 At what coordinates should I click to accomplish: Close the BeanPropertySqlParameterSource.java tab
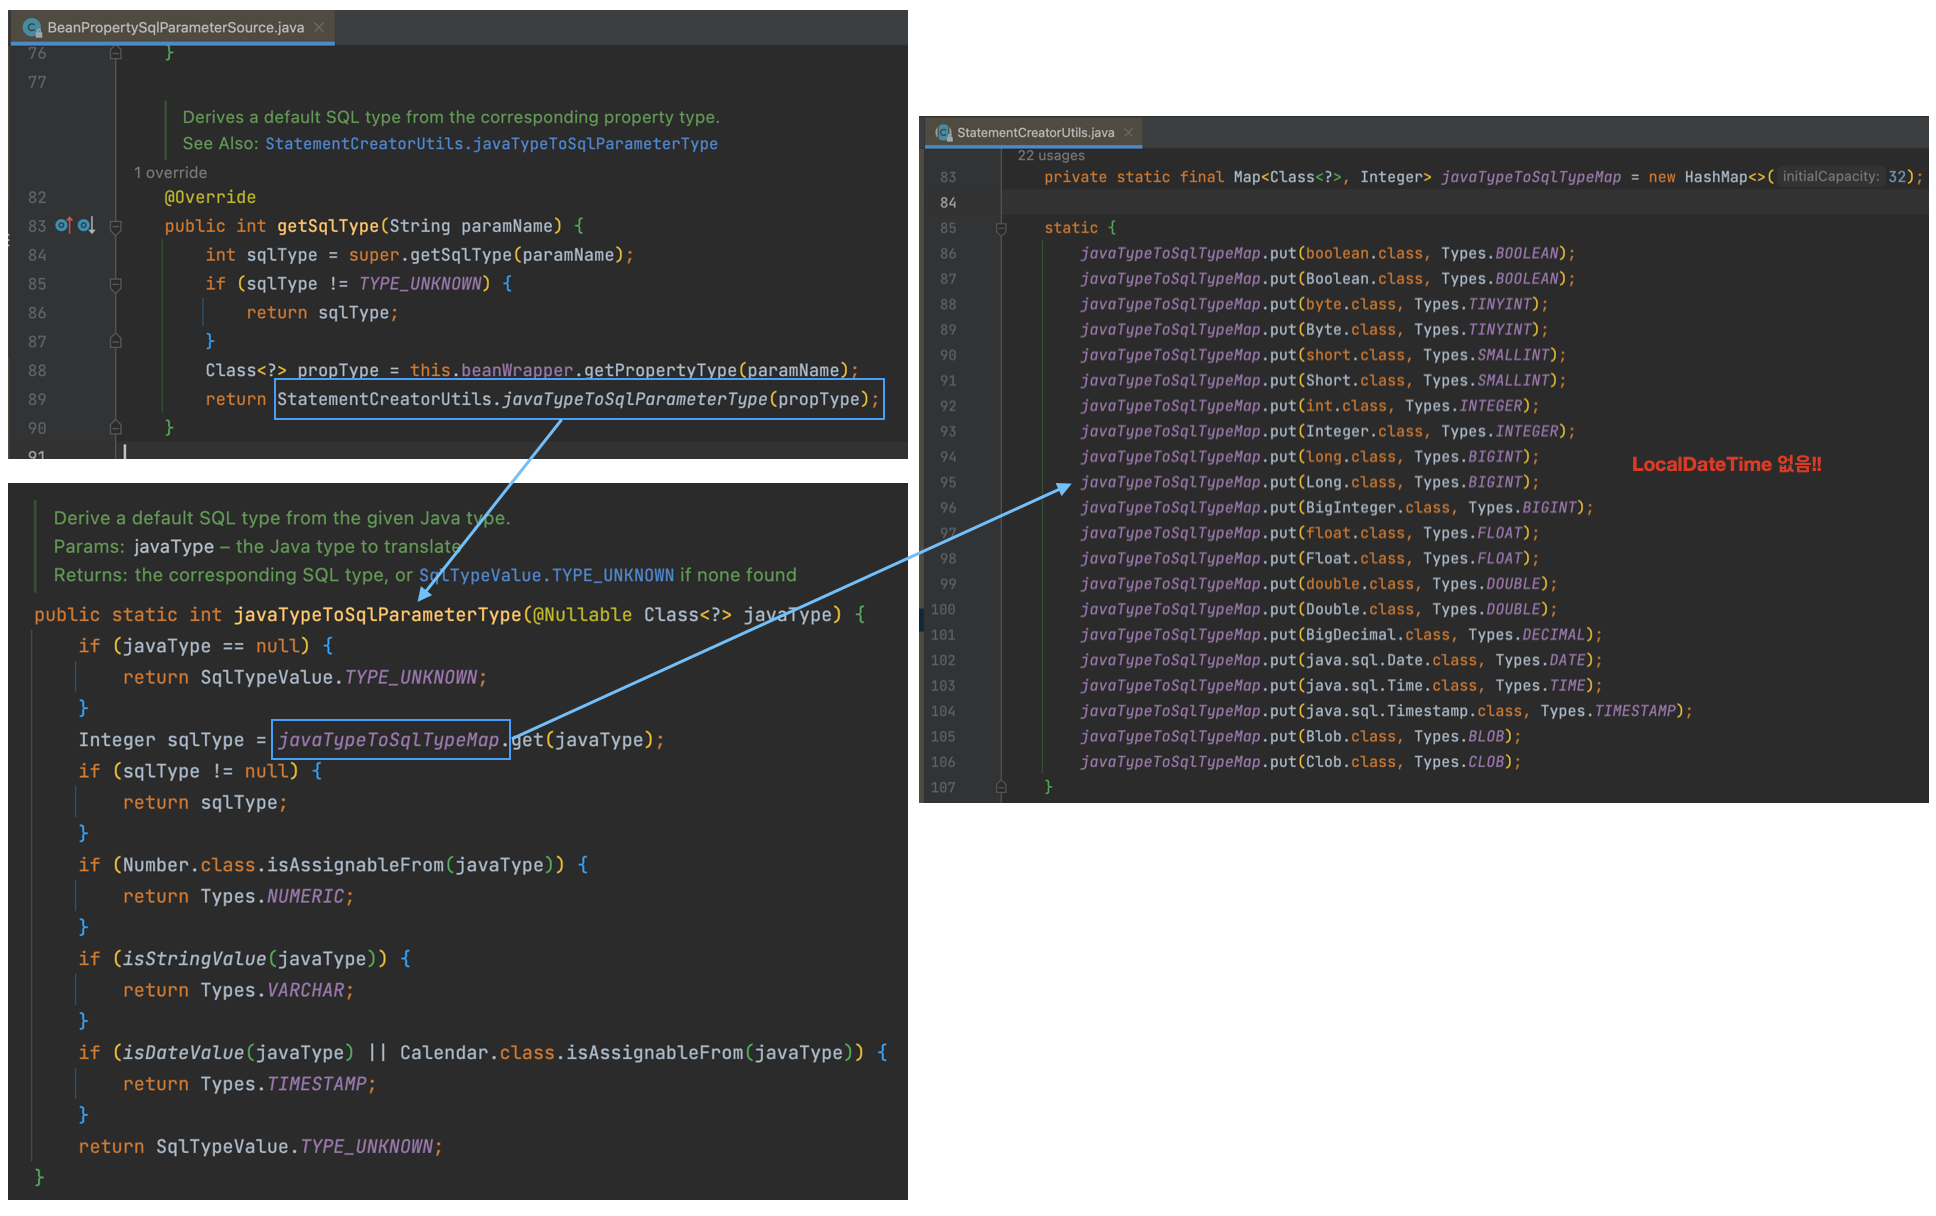tap(319, 27)
